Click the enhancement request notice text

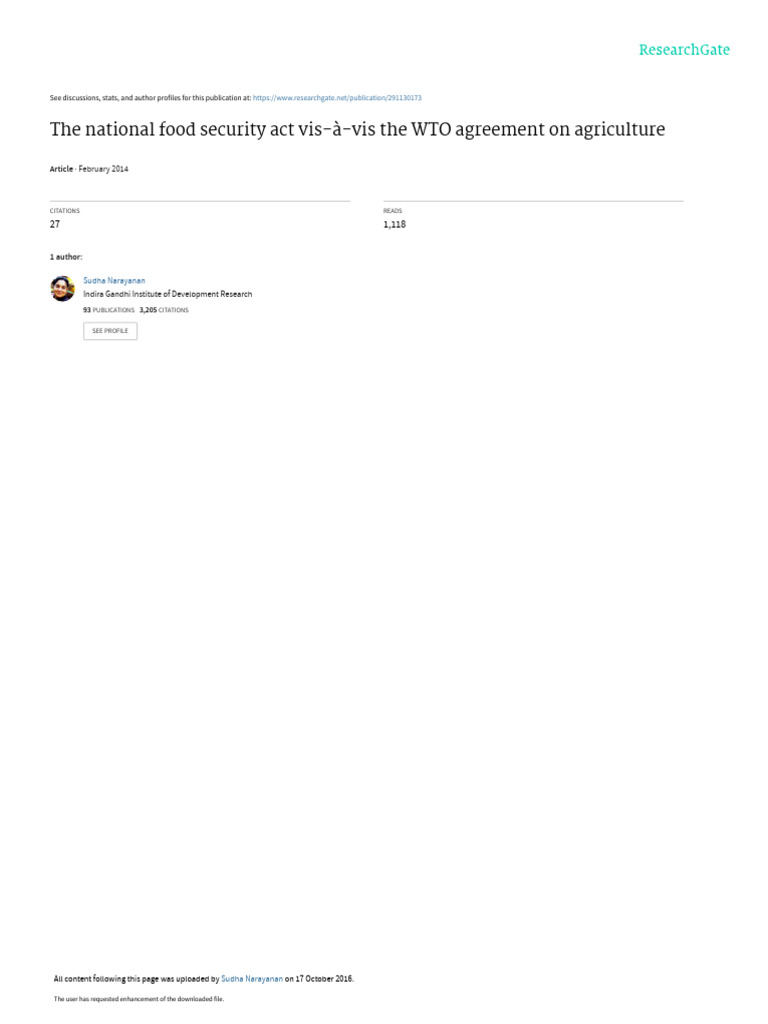coord(138,999)
